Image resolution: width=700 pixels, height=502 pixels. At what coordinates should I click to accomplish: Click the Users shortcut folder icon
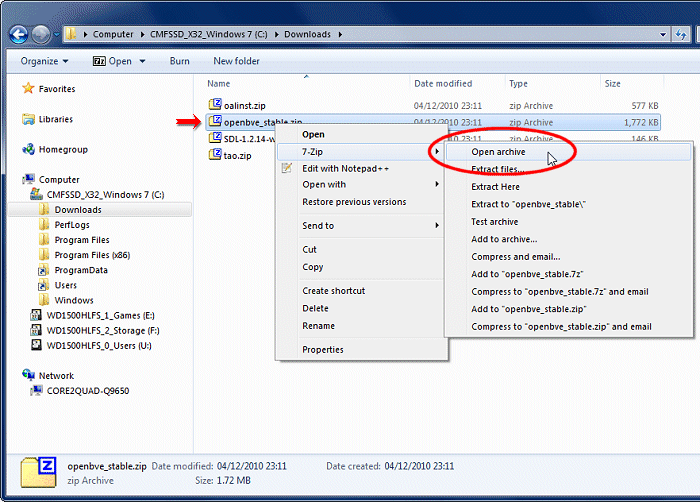[x=44, y=285]
